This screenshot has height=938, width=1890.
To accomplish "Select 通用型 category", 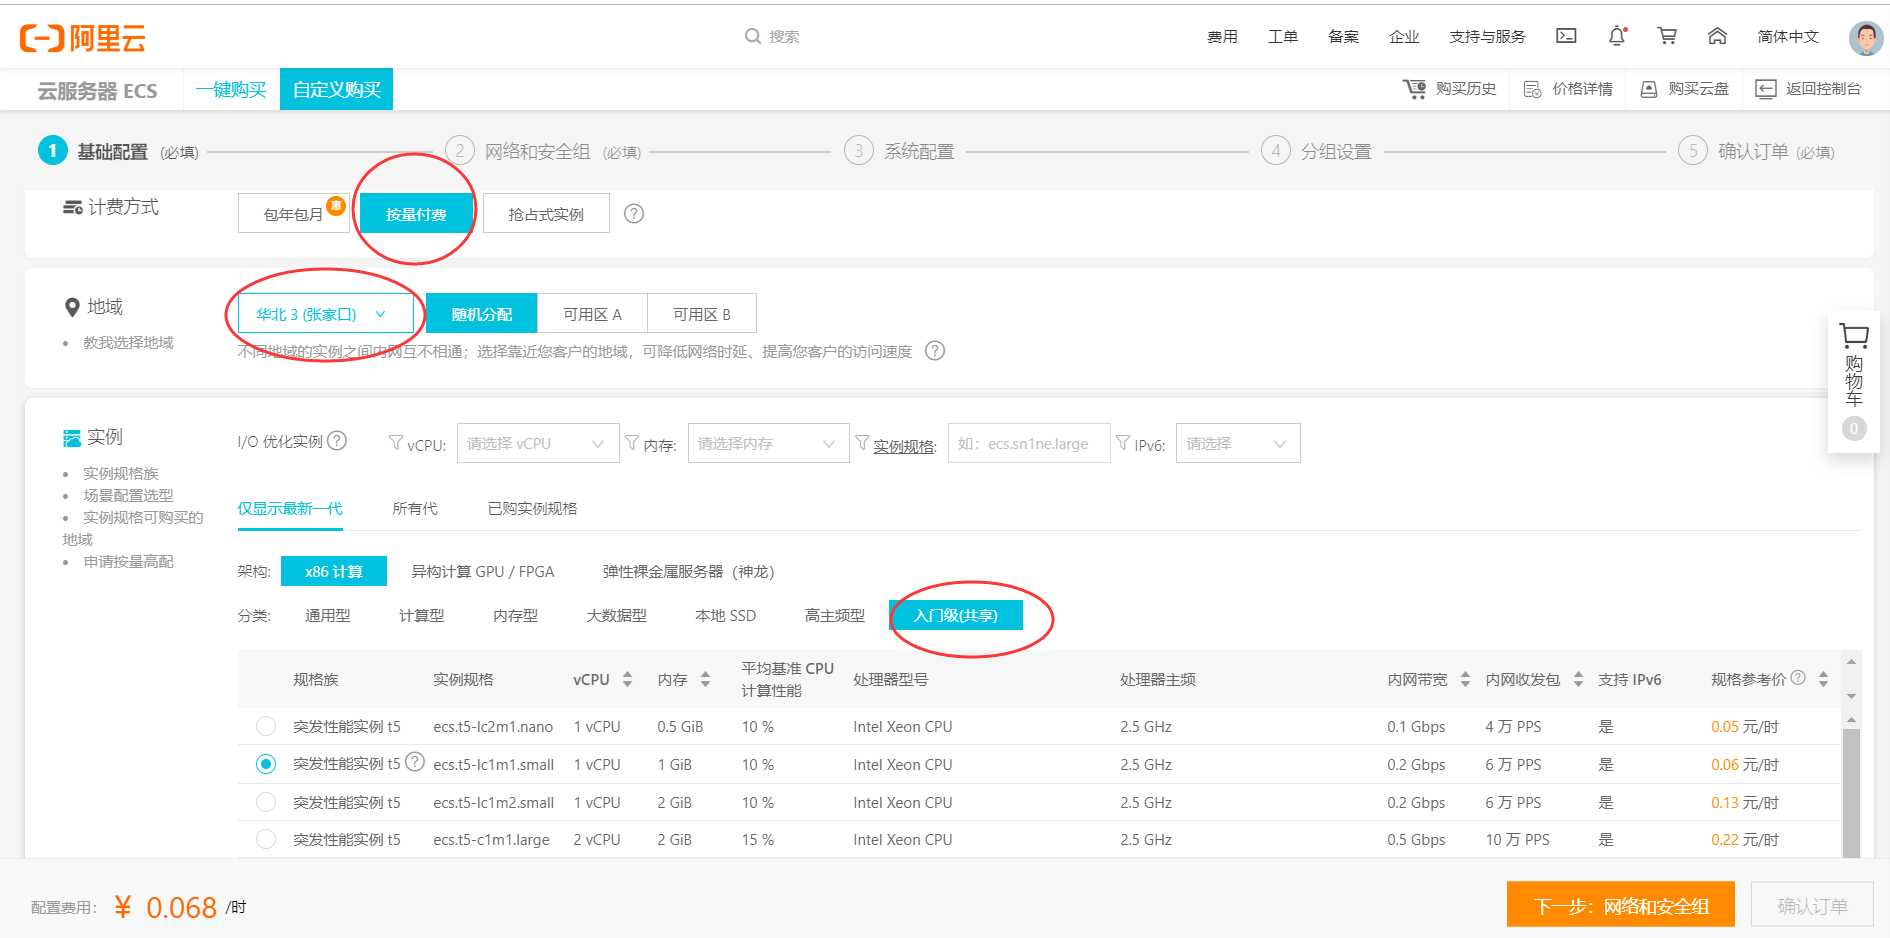I will [328, 615].
